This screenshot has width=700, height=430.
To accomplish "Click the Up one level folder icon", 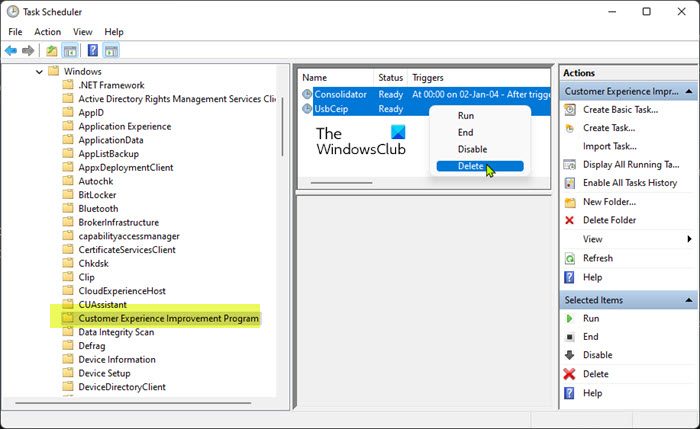I will click(52, 50).
